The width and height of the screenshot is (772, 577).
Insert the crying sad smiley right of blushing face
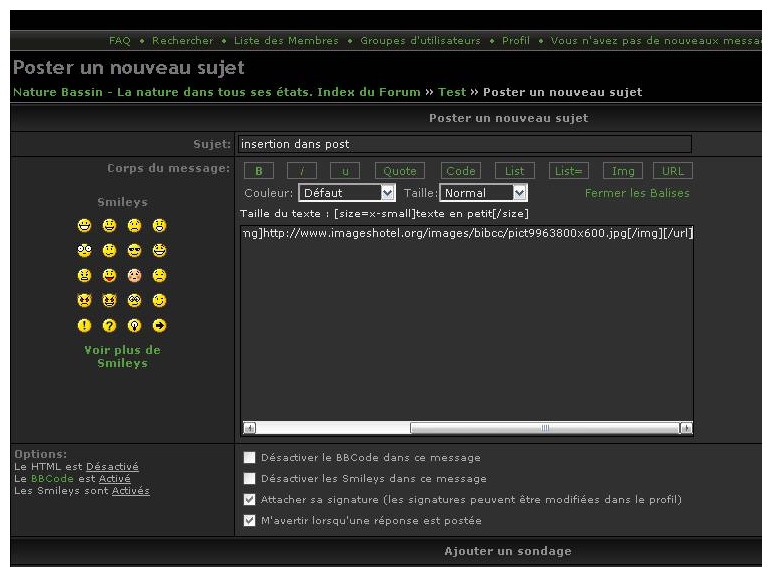[159, 276]
